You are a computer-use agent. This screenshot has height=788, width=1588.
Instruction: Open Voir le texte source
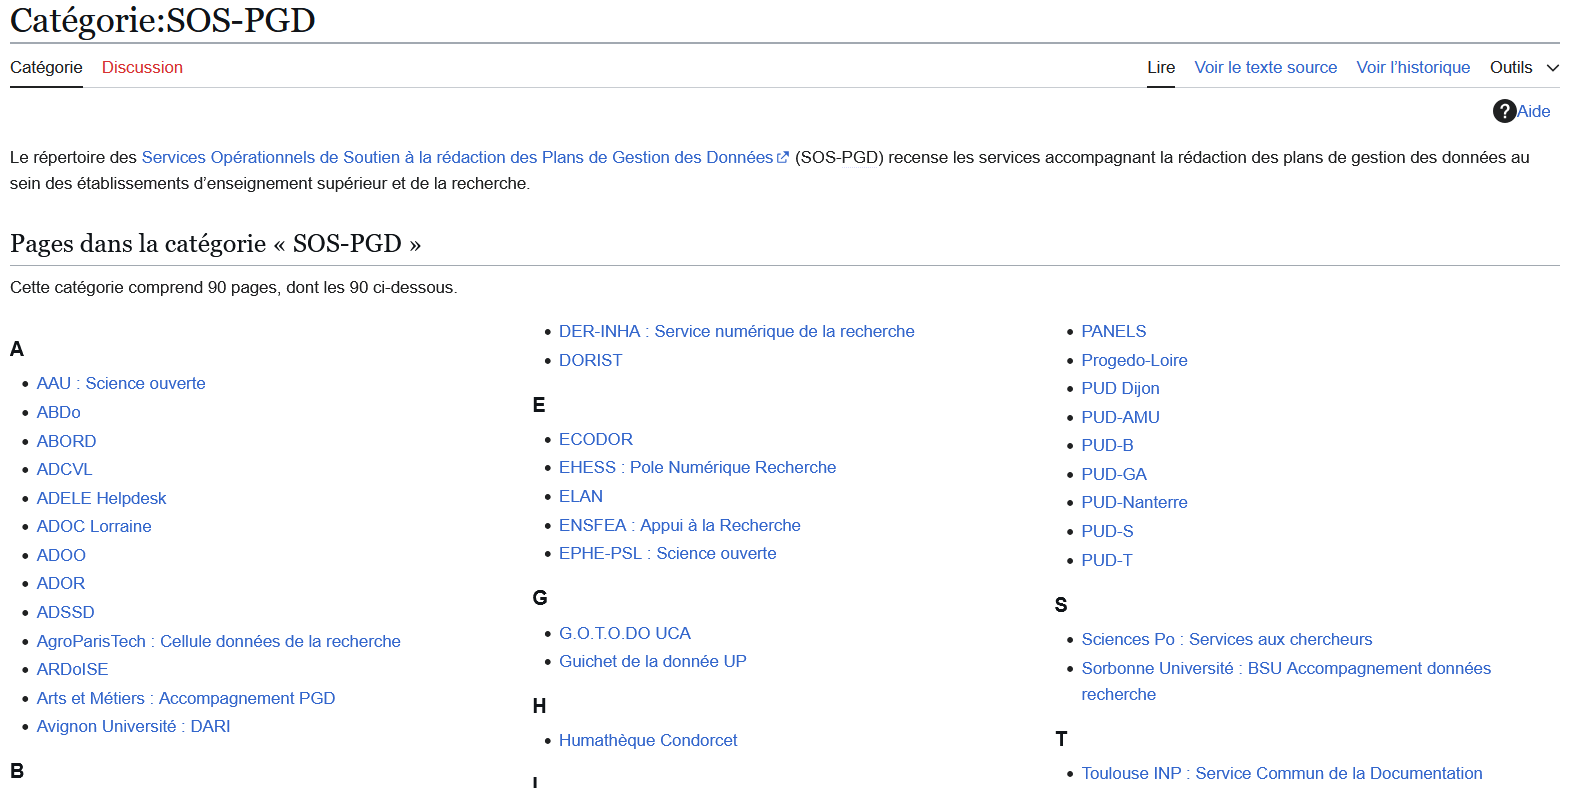point(1265,67)
